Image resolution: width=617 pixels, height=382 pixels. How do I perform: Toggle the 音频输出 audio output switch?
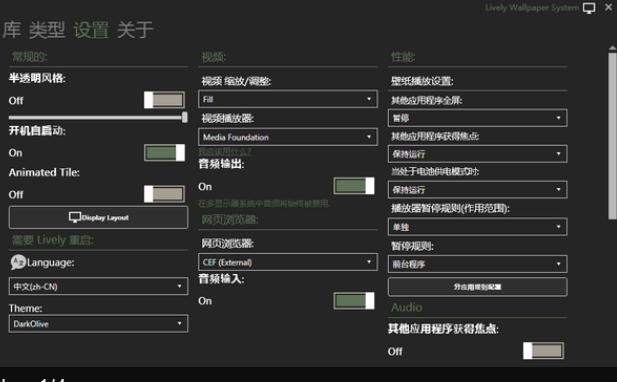click(354, 186)
